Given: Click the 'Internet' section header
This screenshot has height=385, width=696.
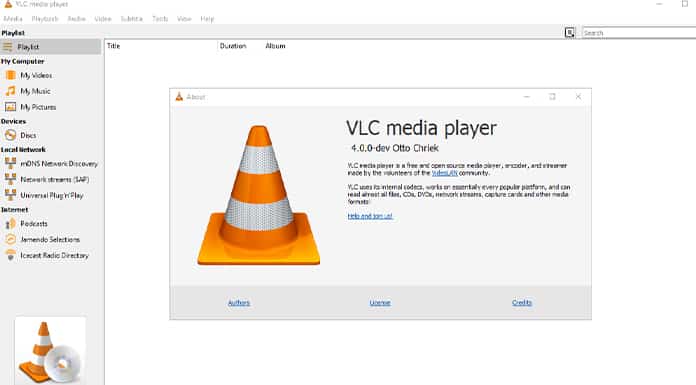Looking at the screenshot, I should (x=15, y=210).
